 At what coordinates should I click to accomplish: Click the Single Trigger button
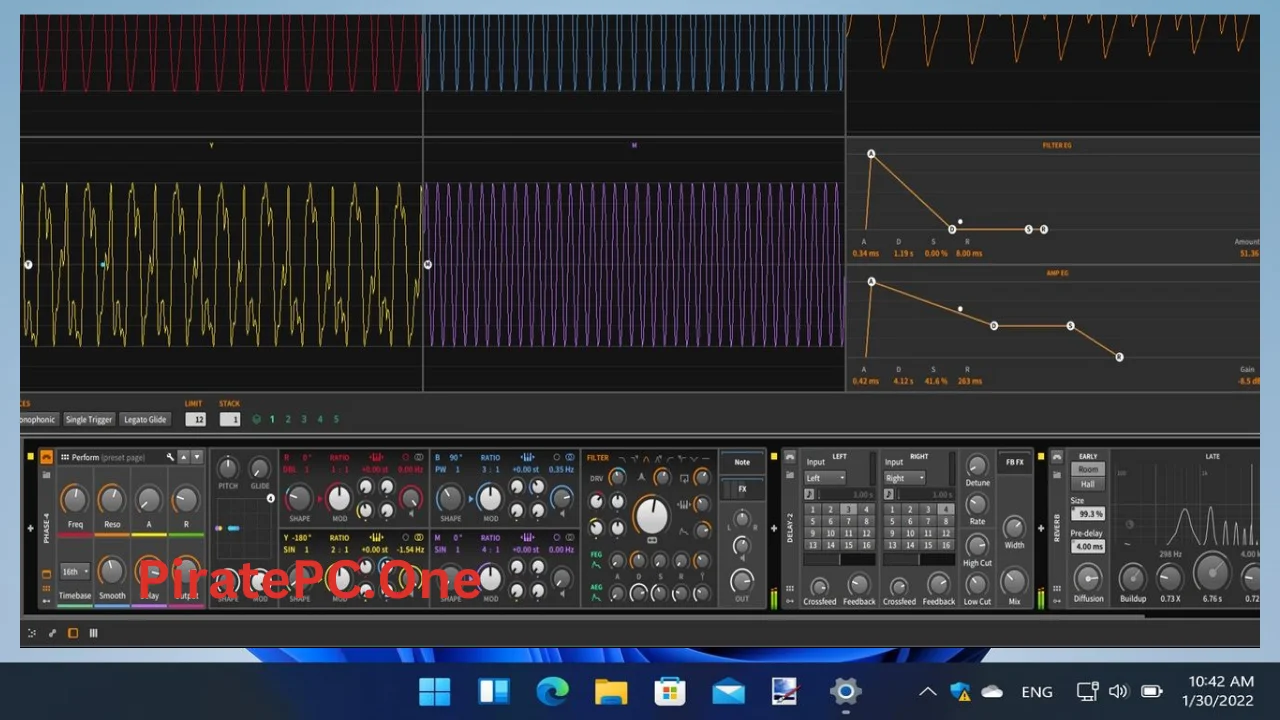pos(89,419)
